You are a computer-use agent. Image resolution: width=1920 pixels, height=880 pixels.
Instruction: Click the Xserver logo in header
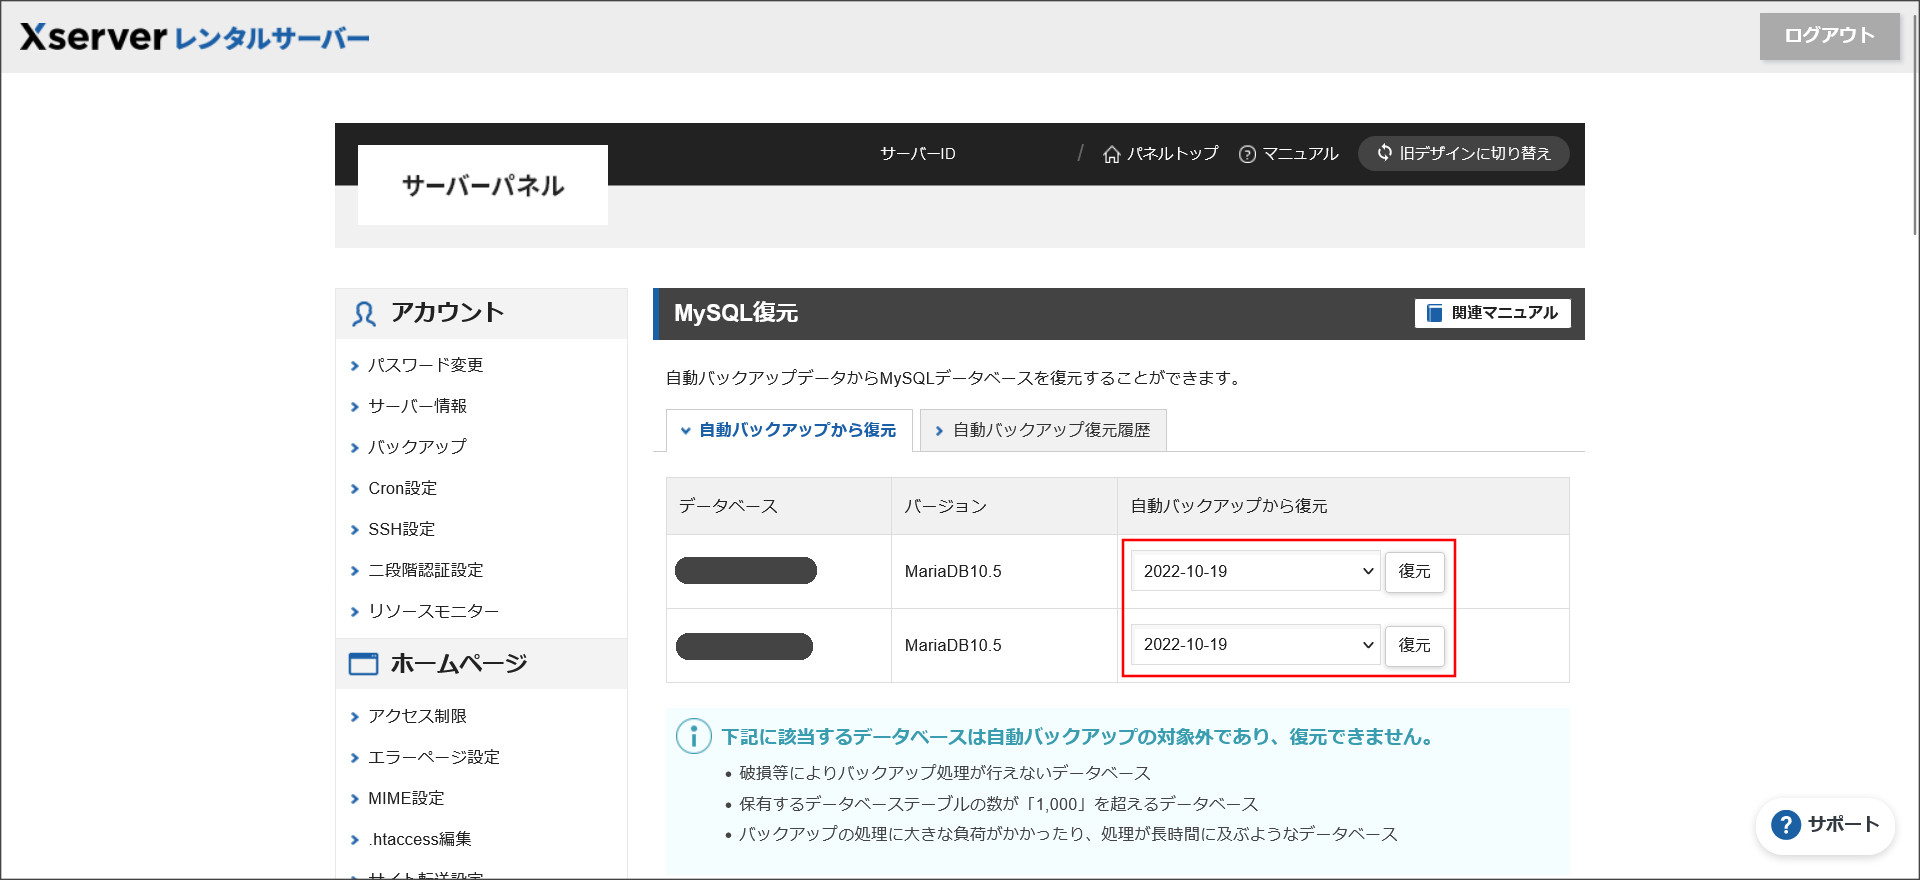click(194, 38)
